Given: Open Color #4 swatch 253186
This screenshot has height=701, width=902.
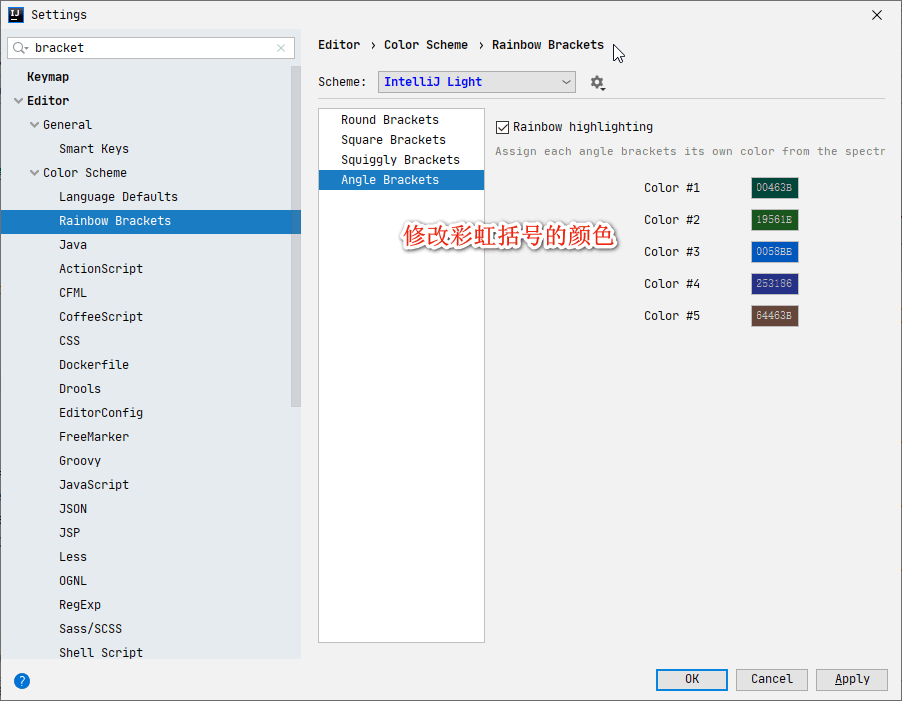Looking at the screenshot, I should click(774, 284).
